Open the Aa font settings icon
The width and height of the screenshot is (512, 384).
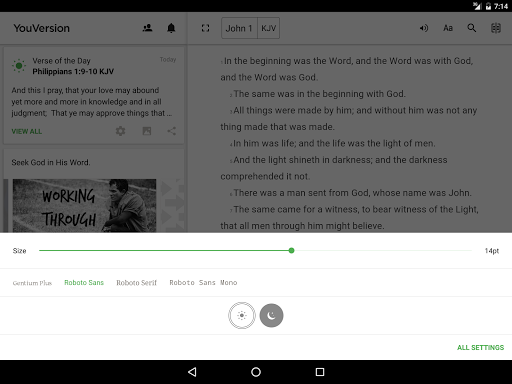[448, 28]
